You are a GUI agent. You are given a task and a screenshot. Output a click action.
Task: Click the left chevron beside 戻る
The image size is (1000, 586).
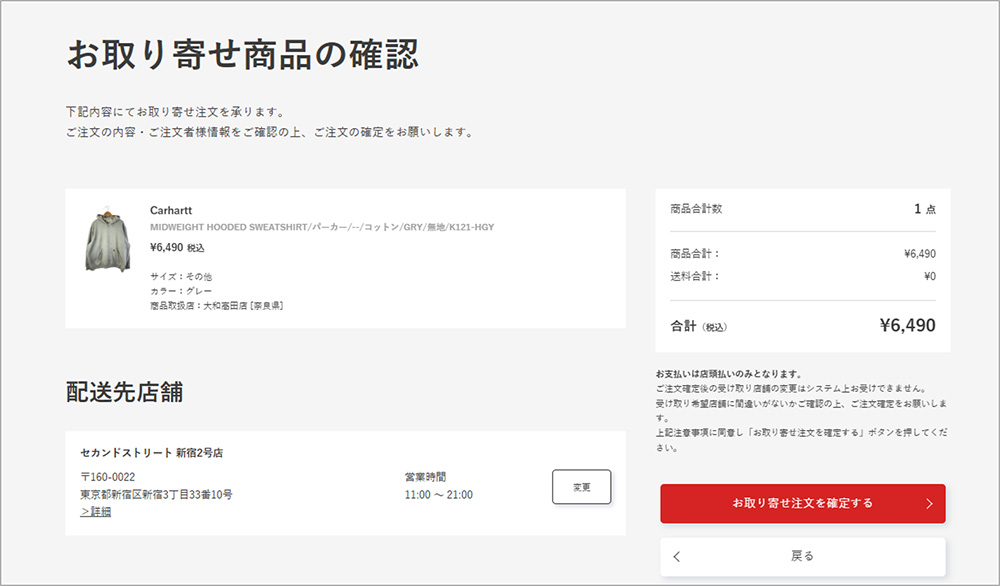coord(675,555)
